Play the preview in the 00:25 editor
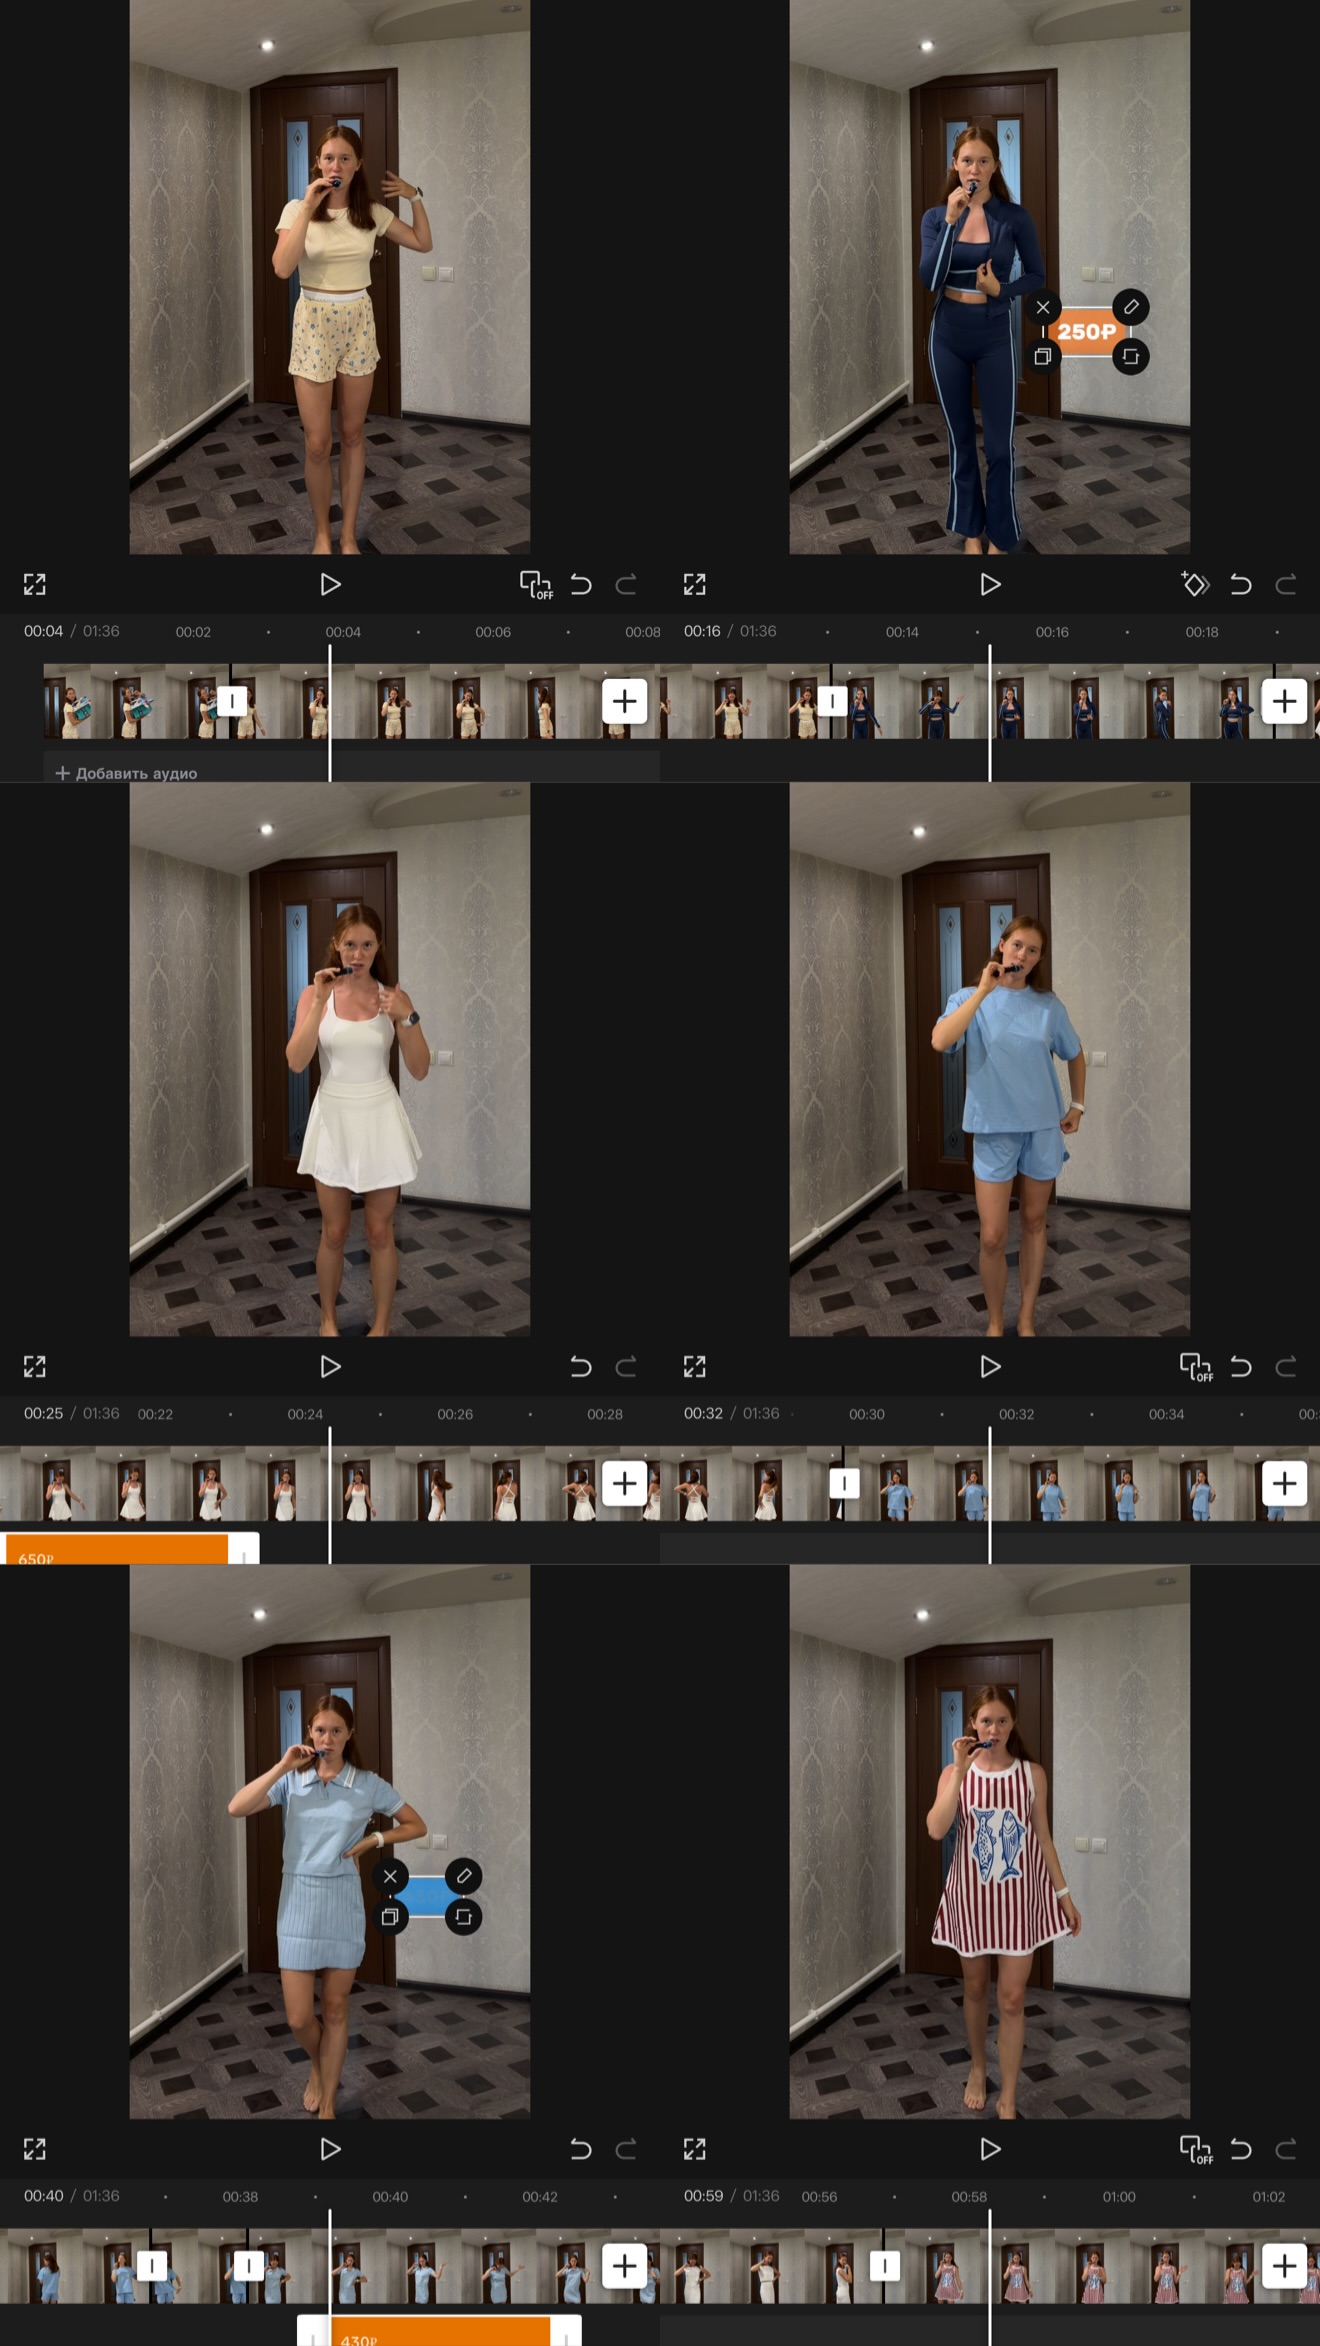1320x2346 pixels. click(330, 1366)
